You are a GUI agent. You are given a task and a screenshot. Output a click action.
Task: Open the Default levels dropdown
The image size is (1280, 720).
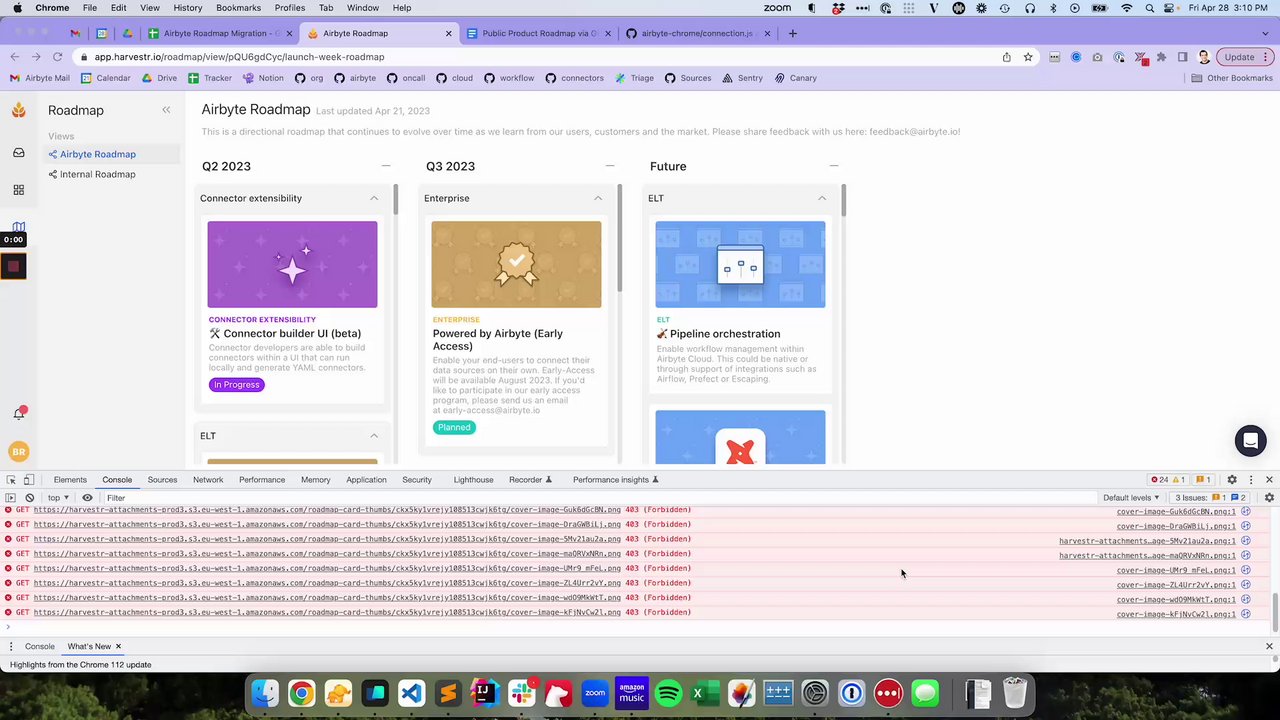pyautogui.click(x=1131, y=497)
